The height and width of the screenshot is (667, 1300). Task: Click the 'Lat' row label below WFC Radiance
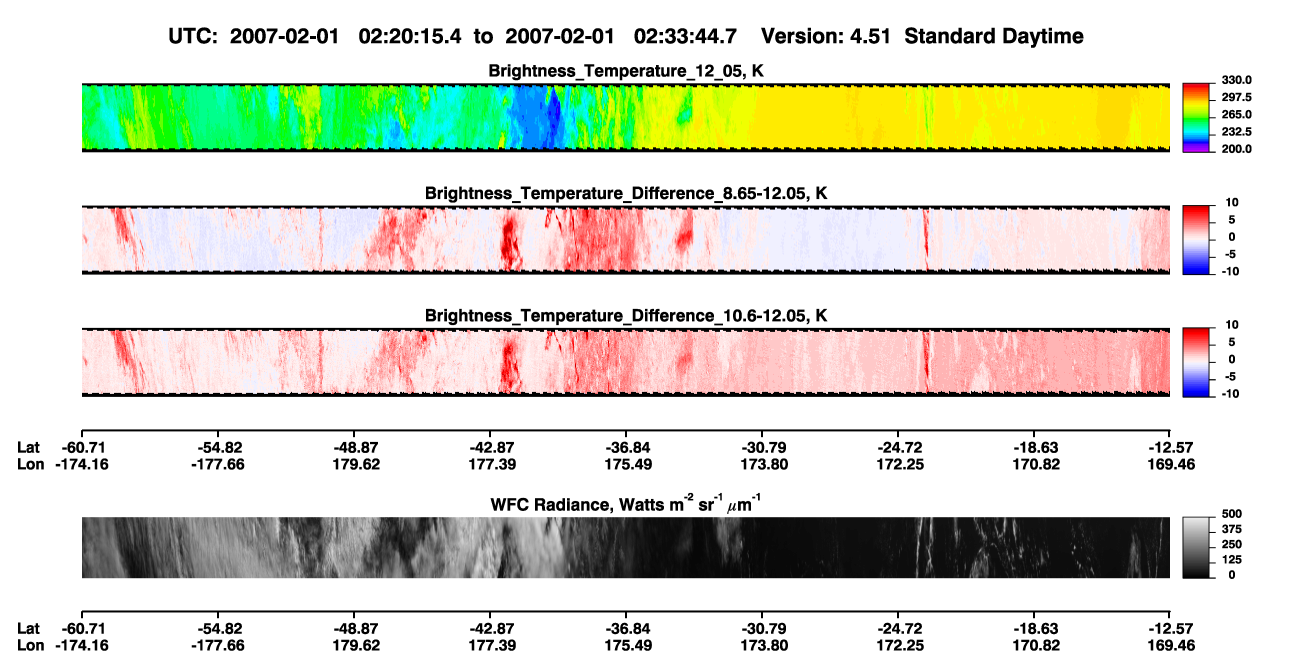(29, 628)
